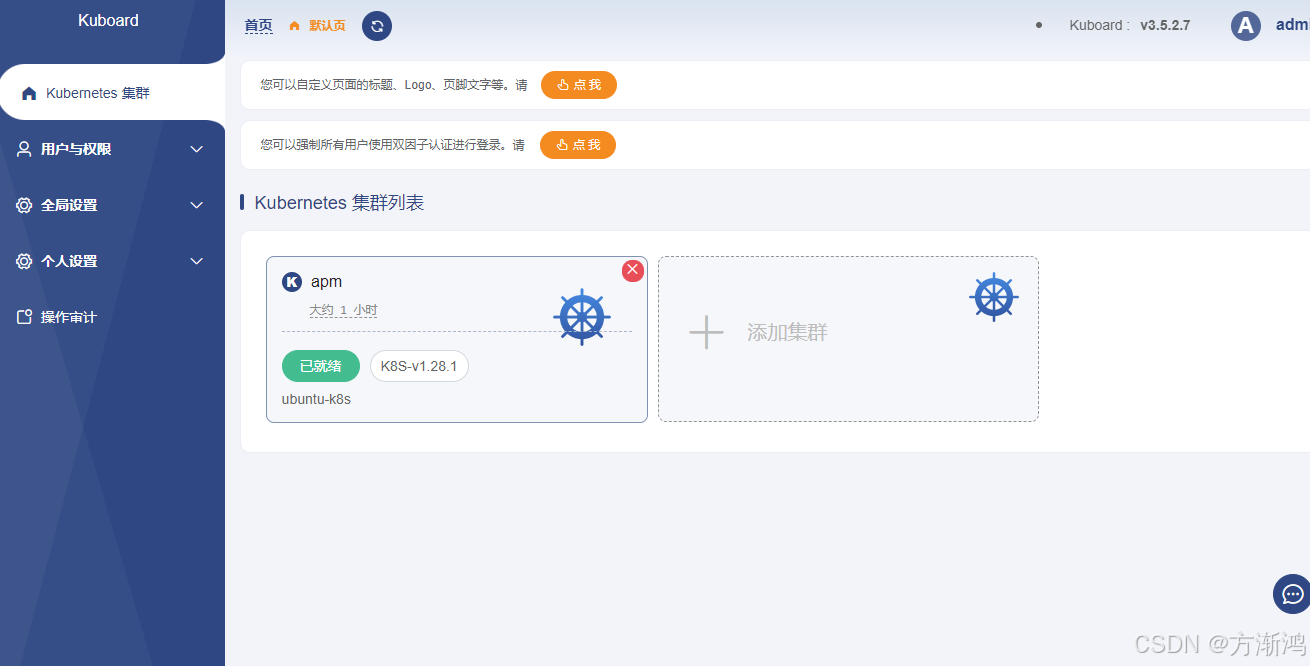Viewport: 1310px width, 666px height.
Task: Open the 个人设置 menu
Action: 112,261
